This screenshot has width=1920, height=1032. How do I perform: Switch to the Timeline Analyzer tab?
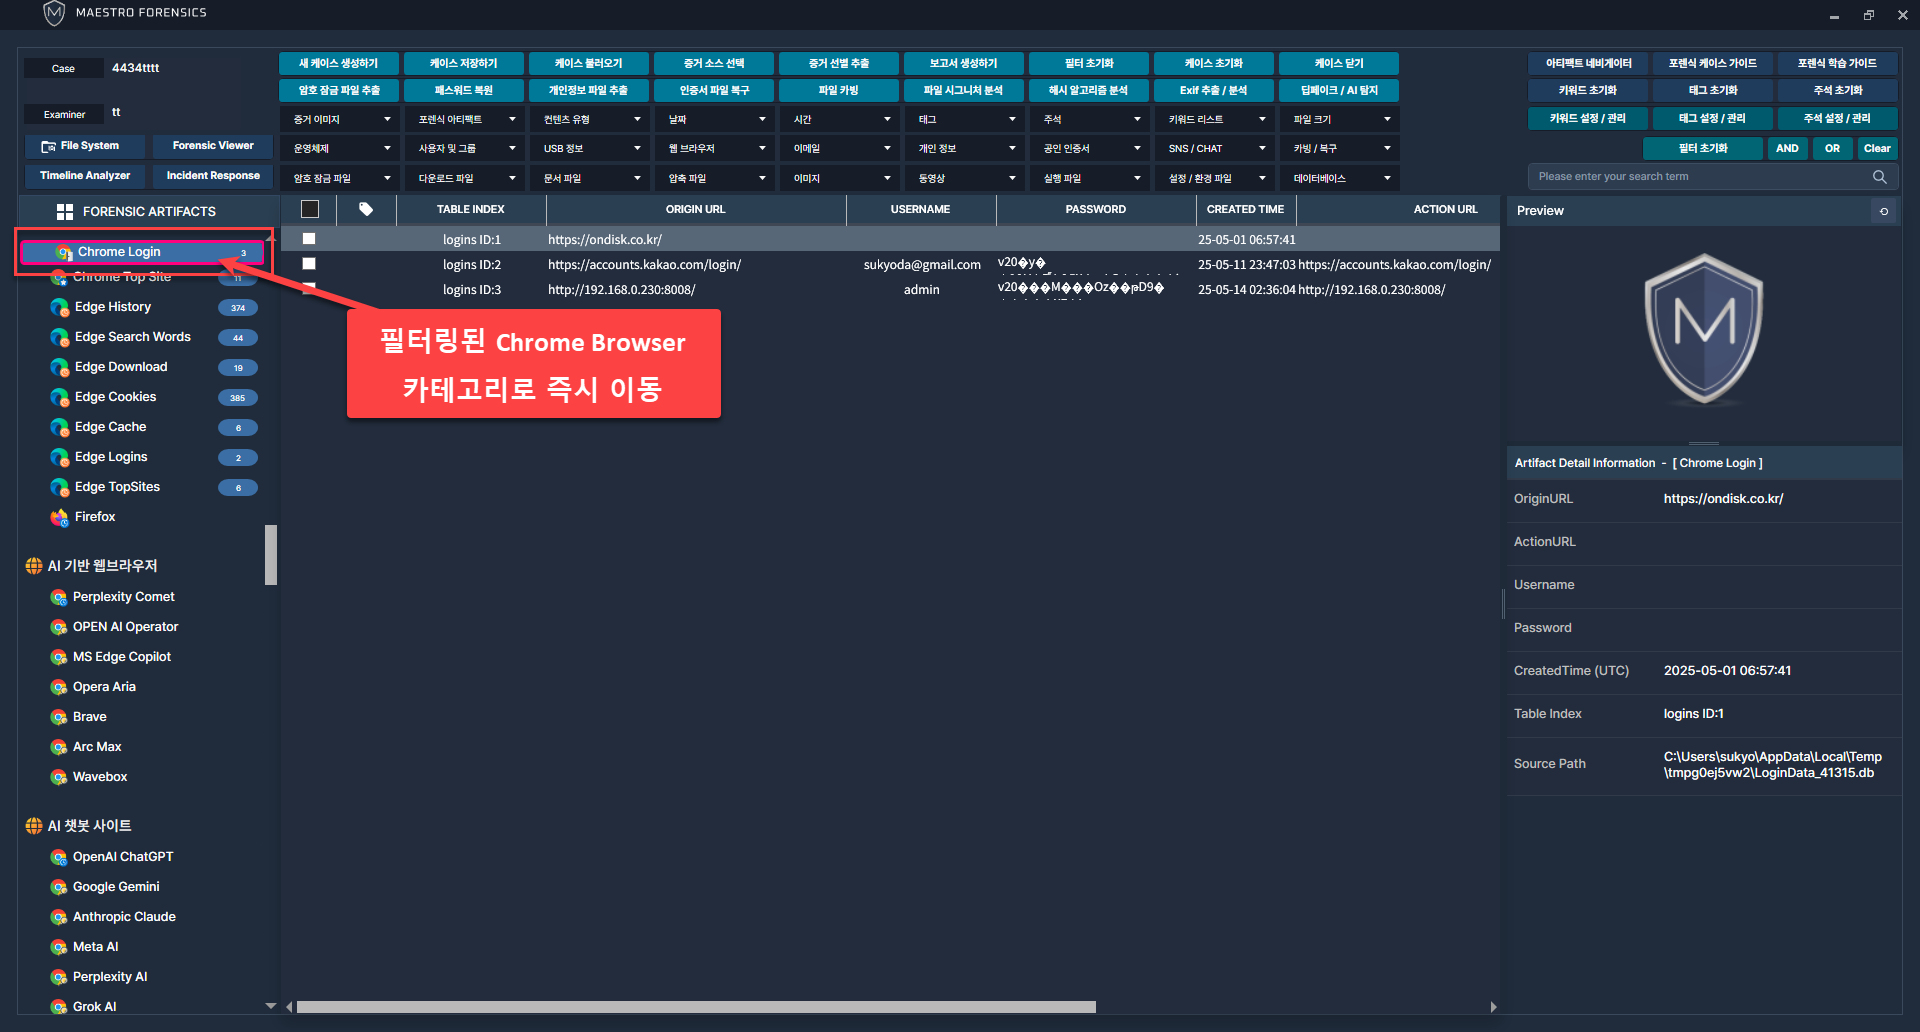[85, 176]
